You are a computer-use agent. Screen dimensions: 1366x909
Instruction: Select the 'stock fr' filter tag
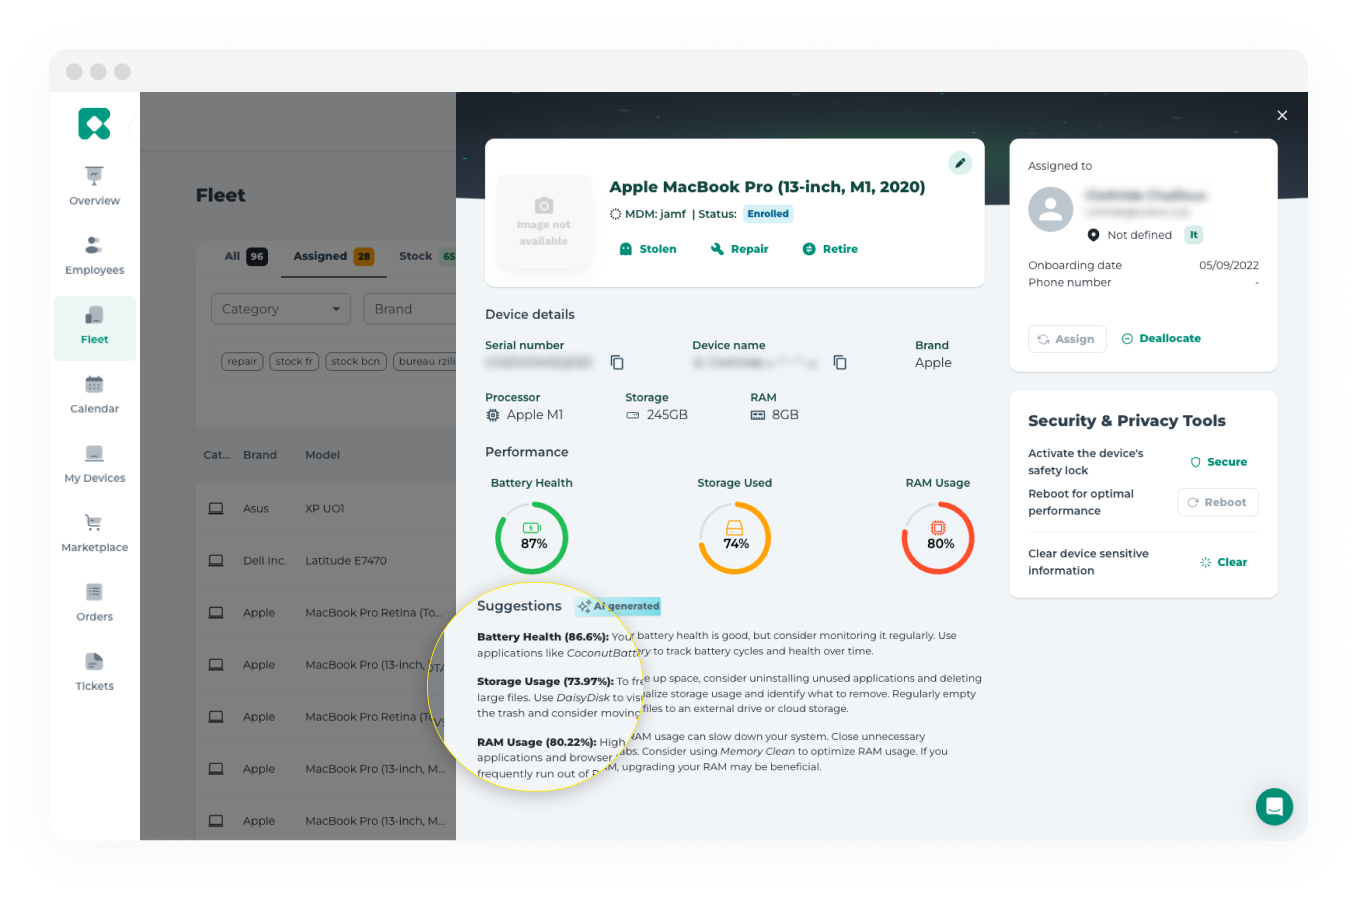click(294, 361)
